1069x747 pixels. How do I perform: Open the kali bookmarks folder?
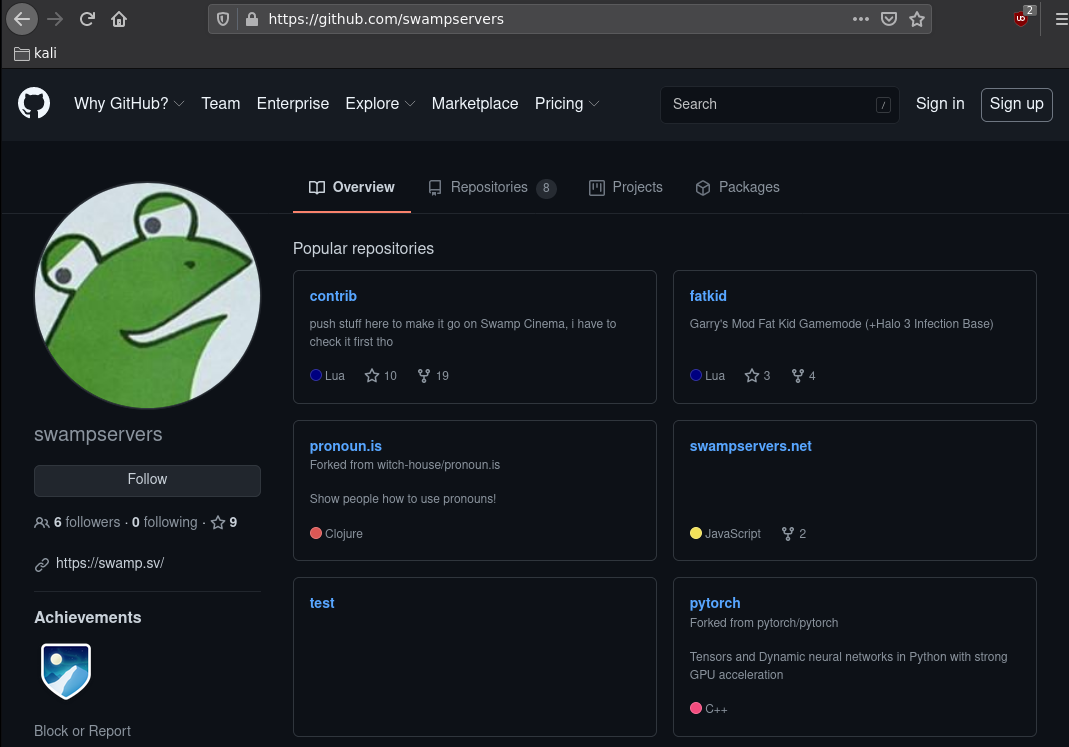(x=35, y=53)
